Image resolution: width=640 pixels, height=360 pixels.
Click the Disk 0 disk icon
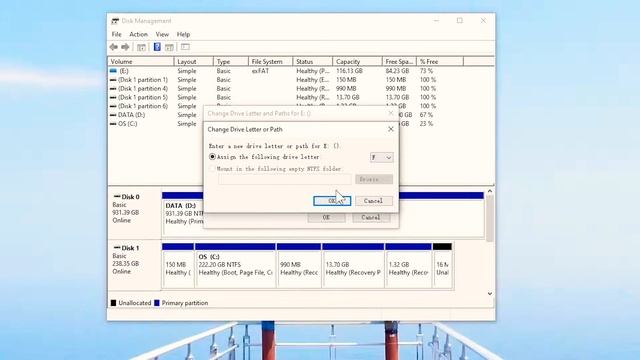point(117,197)
